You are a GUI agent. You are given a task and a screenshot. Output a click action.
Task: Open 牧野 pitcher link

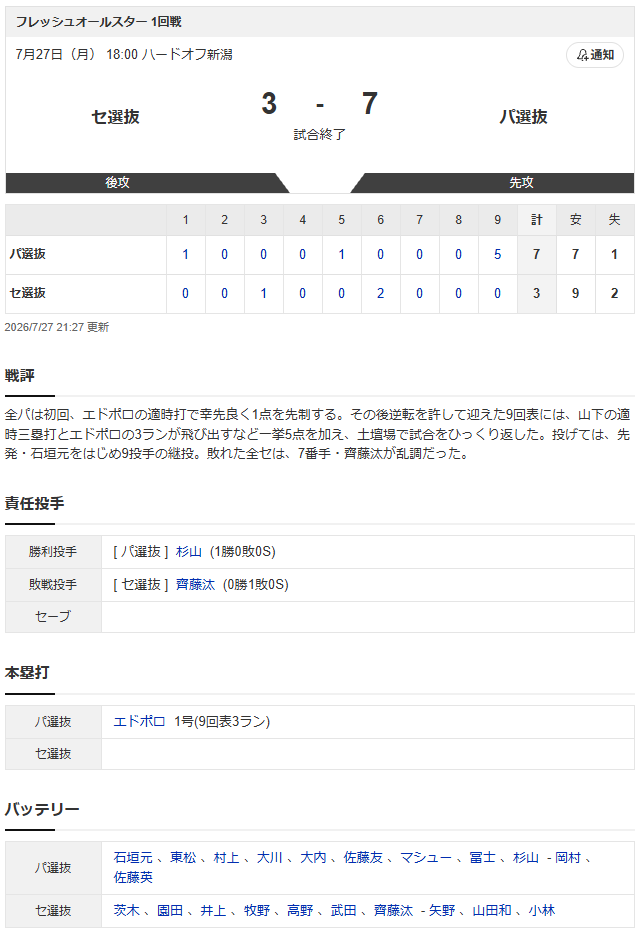coord(256,910)
